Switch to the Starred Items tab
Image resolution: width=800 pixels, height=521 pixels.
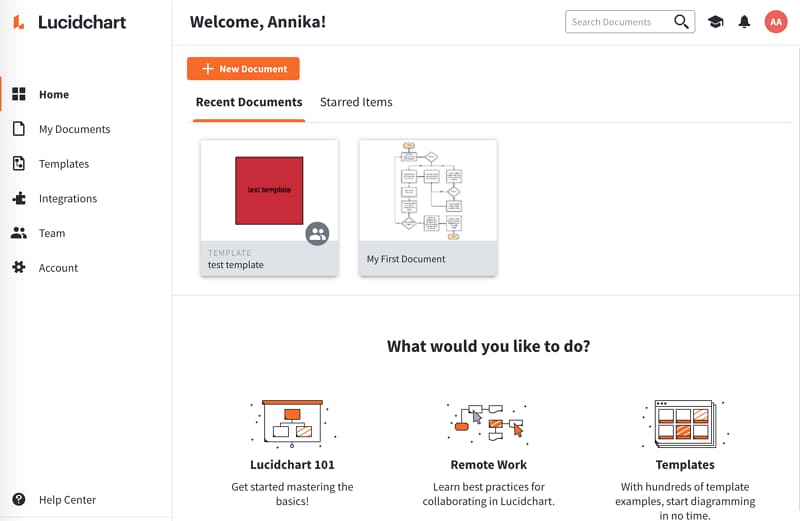point(356,102)
